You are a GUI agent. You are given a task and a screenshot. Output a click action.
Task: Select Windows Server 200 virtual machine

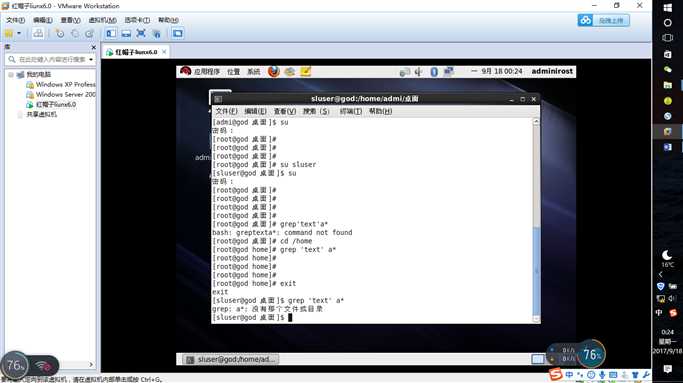click(61, 95)
